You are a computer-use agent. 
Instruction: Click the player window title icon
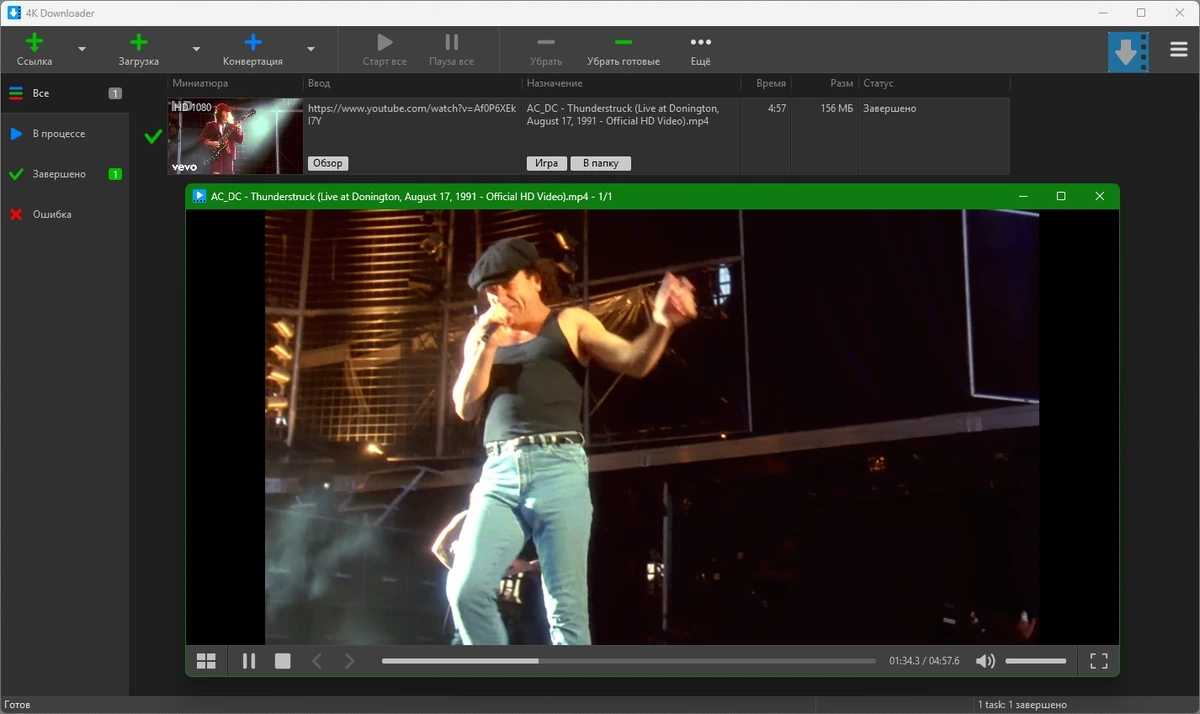click(x=199, y=196)
